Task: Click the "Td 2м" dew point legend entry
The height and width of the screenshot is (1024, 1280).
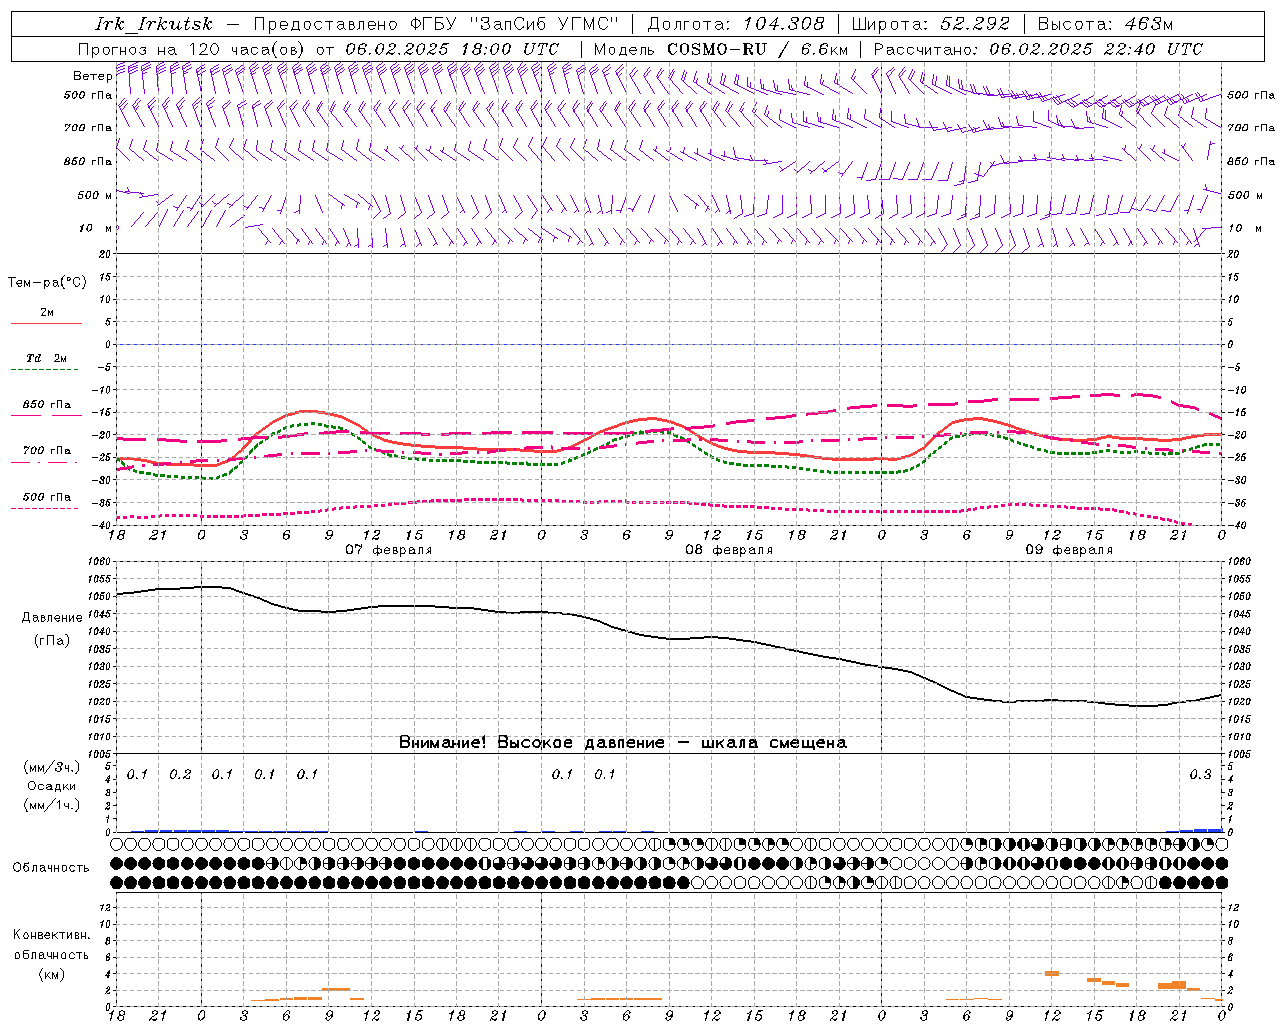Action: click(x=46, y=358)
